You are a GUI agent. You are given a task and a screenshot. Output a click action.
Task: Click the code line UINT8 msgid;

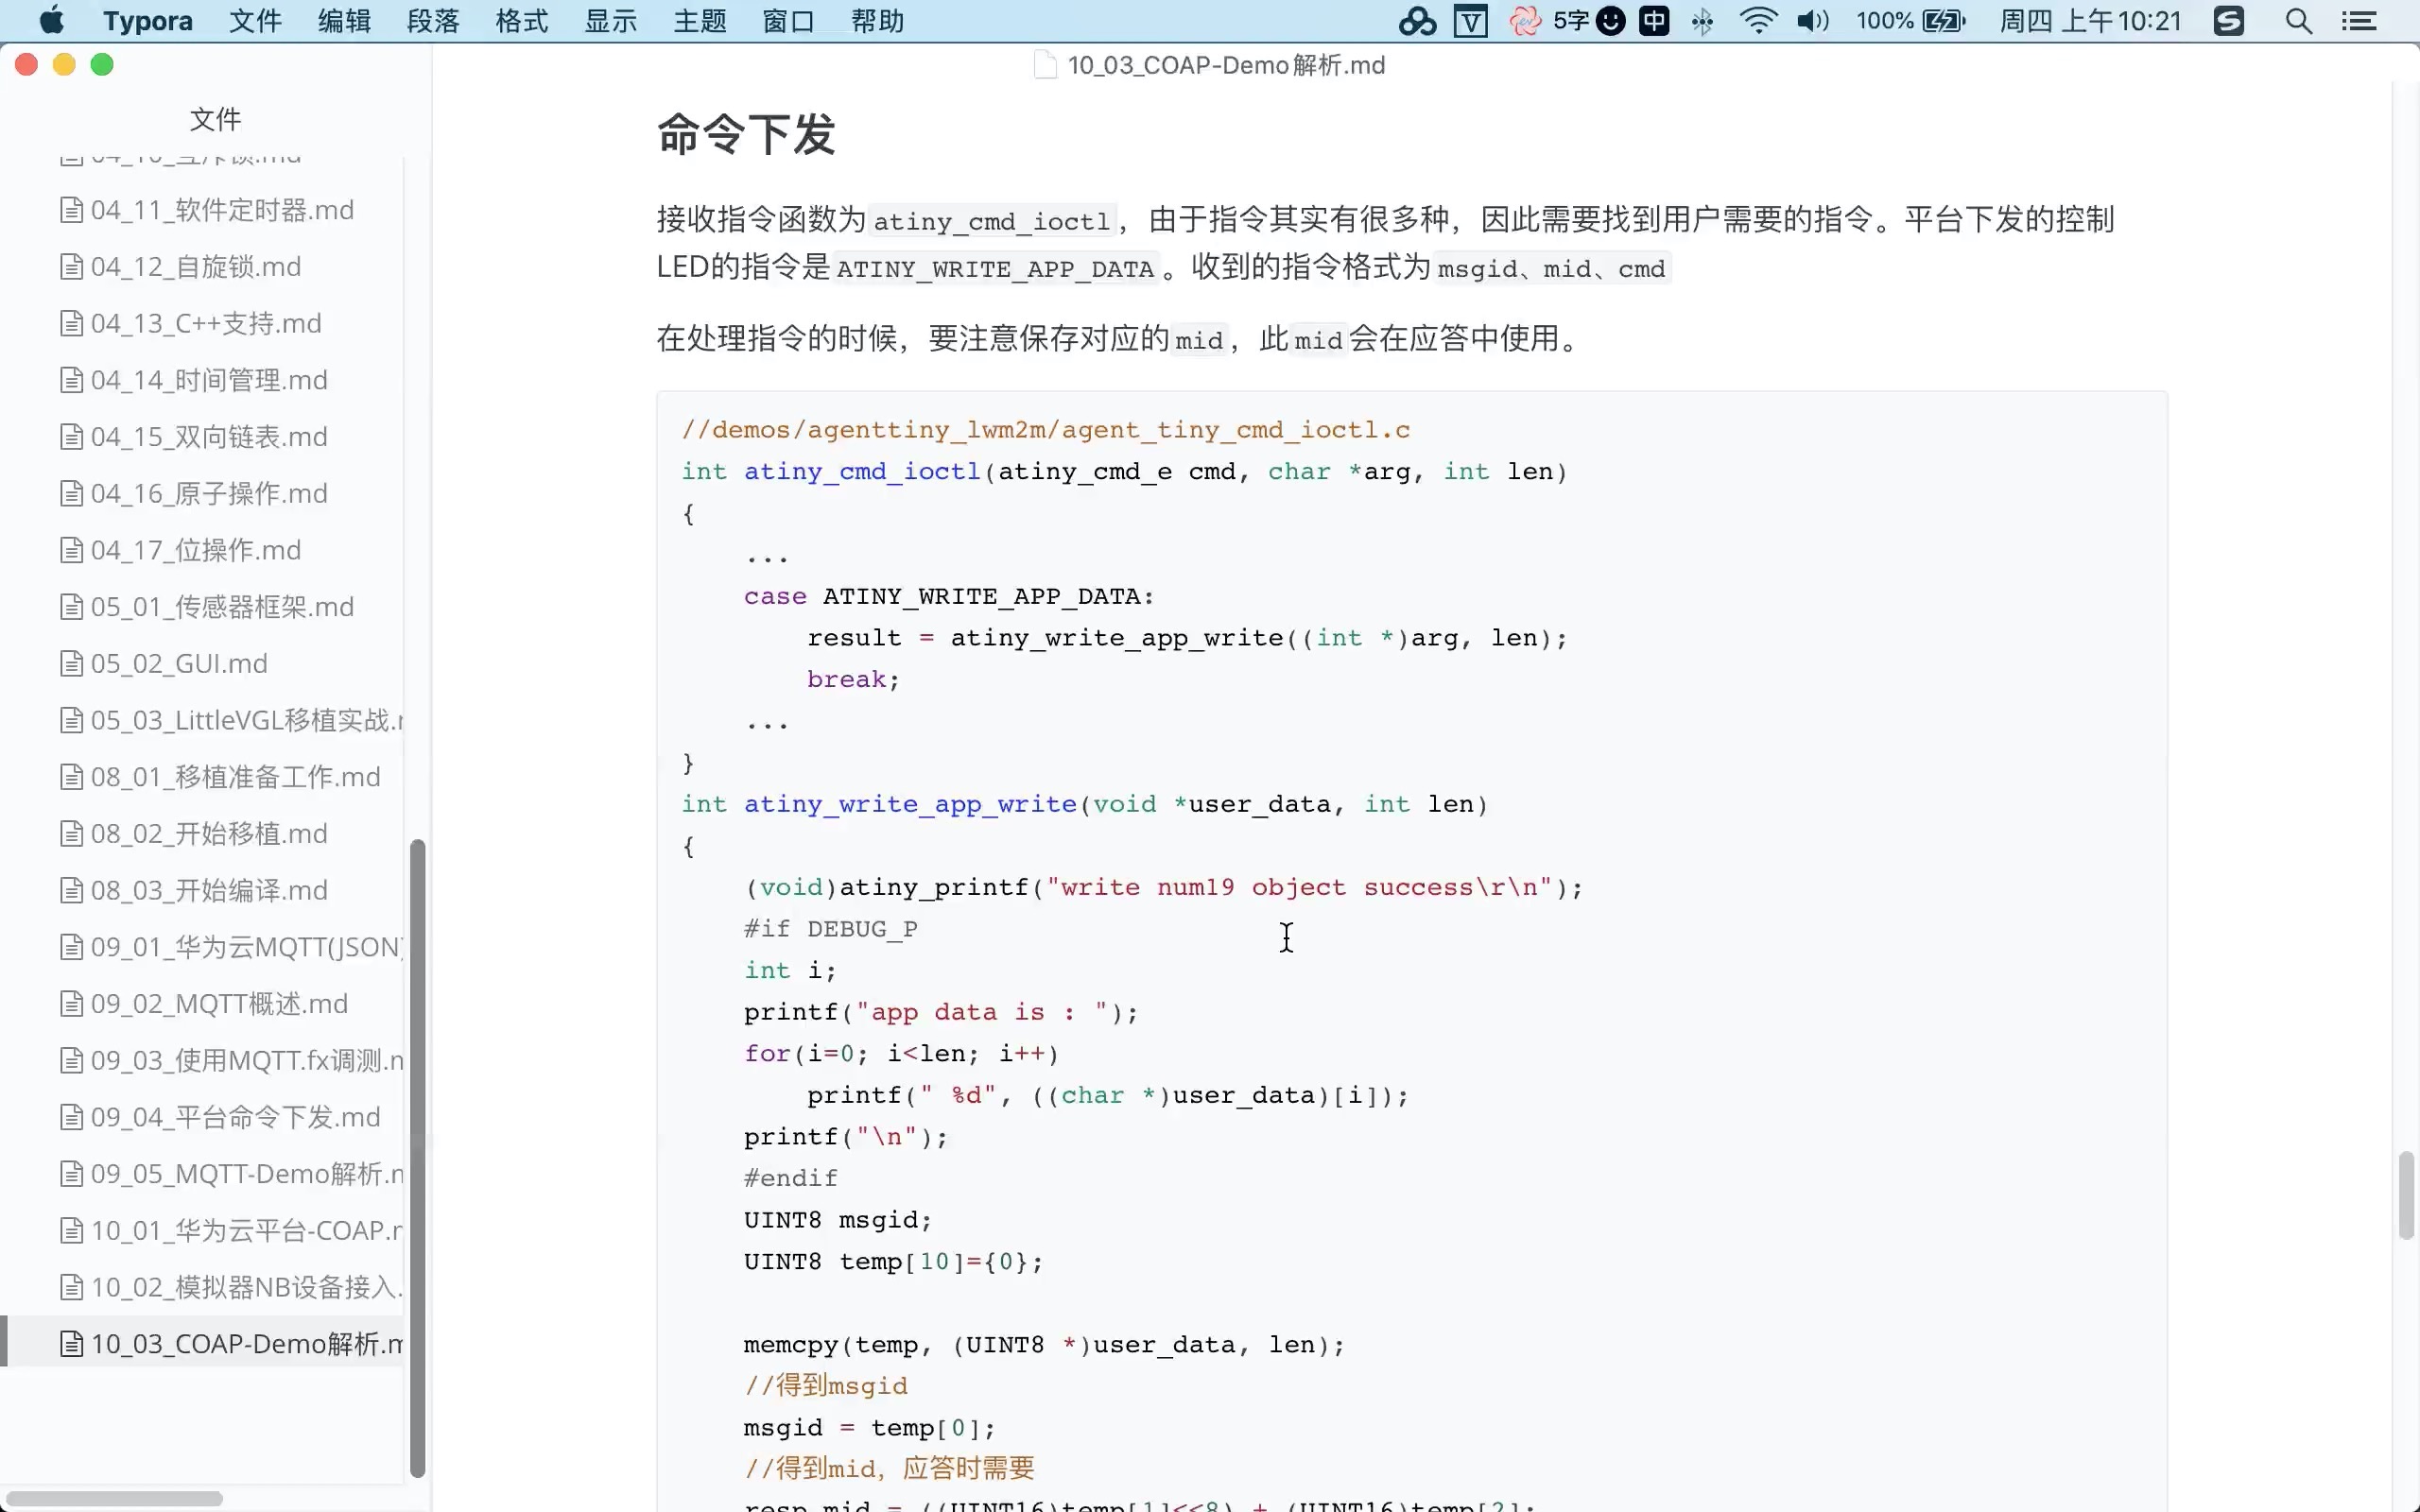837,1220
